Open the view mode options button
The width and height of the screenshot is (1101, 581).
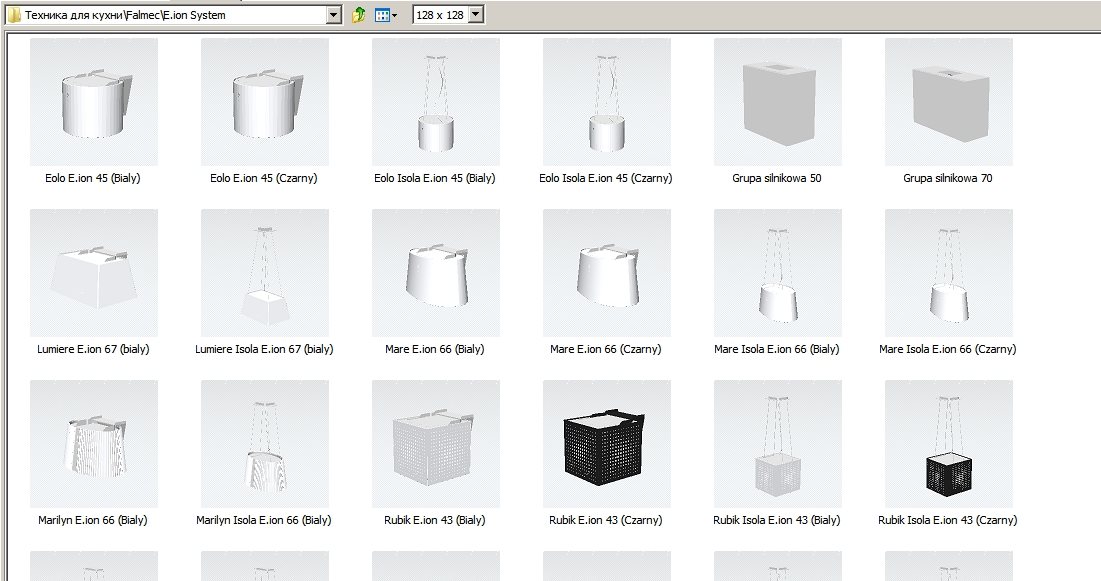coord(385,15)
